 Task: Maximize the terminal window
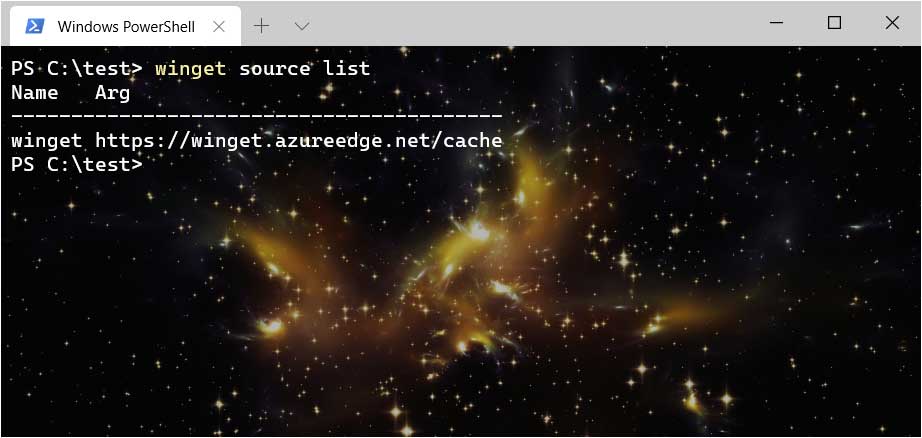click(834, 23)
